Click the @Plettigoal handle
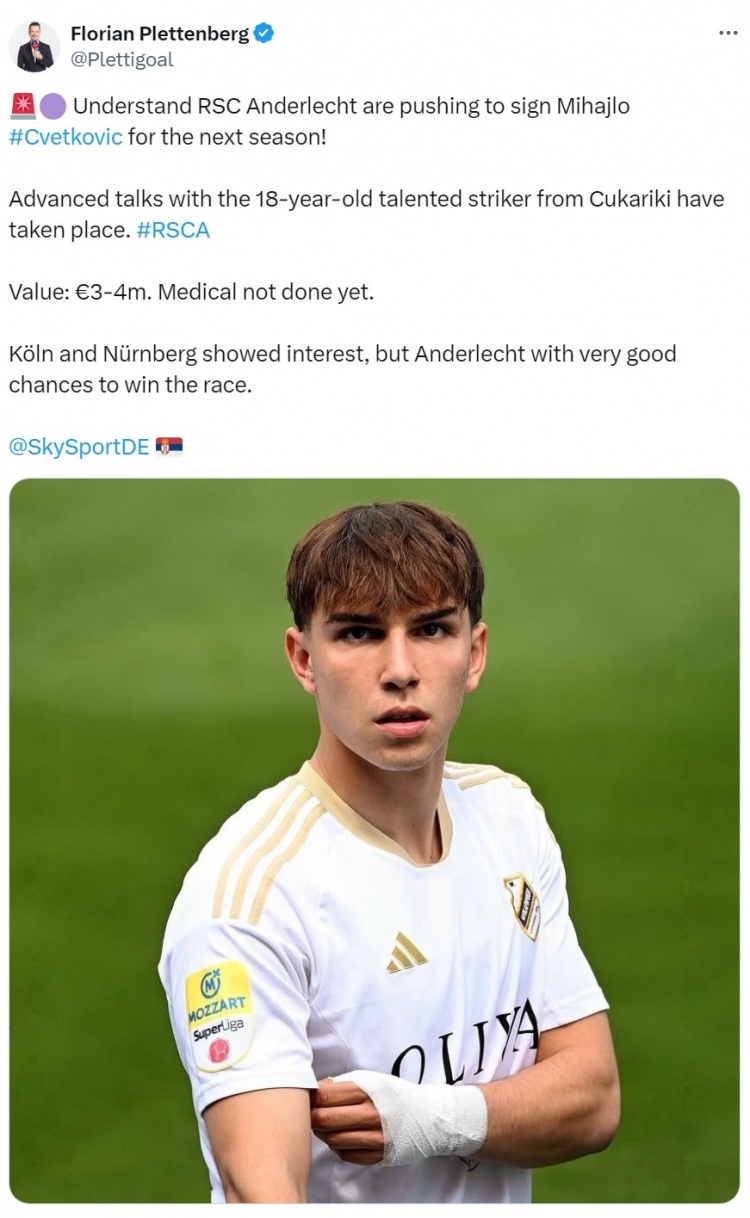This screenshot has width=750, height=1218. 121,59
